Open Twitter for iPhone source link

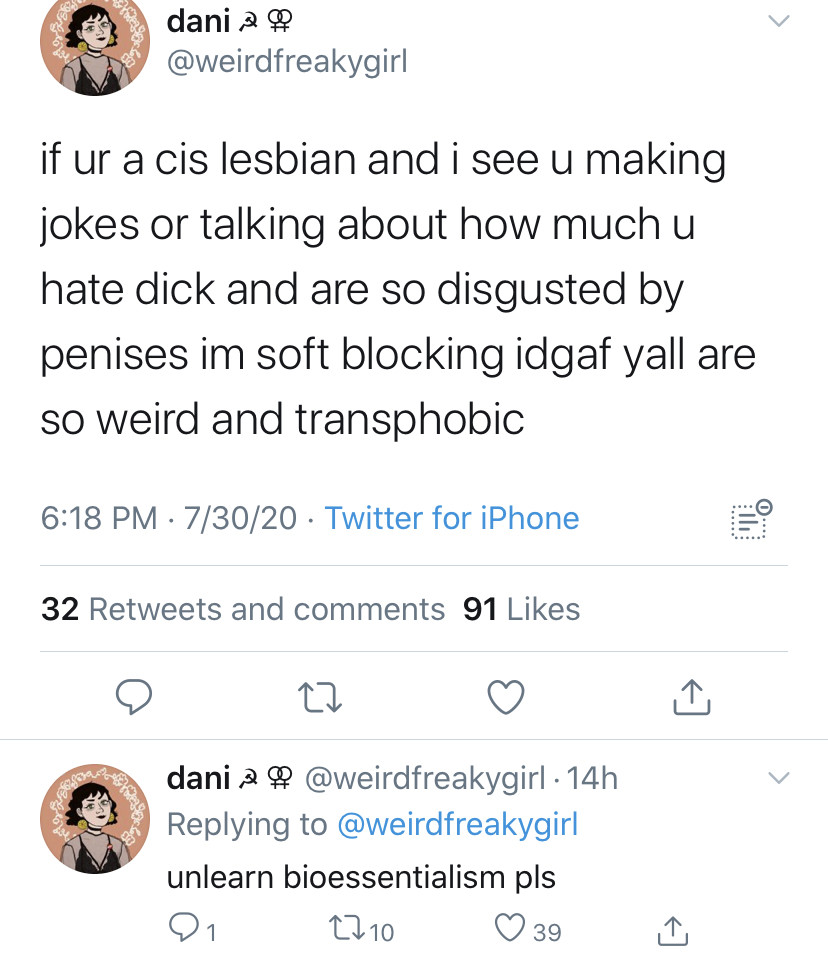(452, 518)
